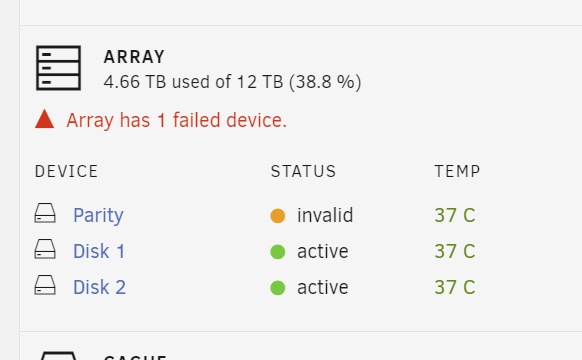The height and width of the screenshot is (360, 582).
Task: Click the STATUS column header
Action: coord(303,171)
